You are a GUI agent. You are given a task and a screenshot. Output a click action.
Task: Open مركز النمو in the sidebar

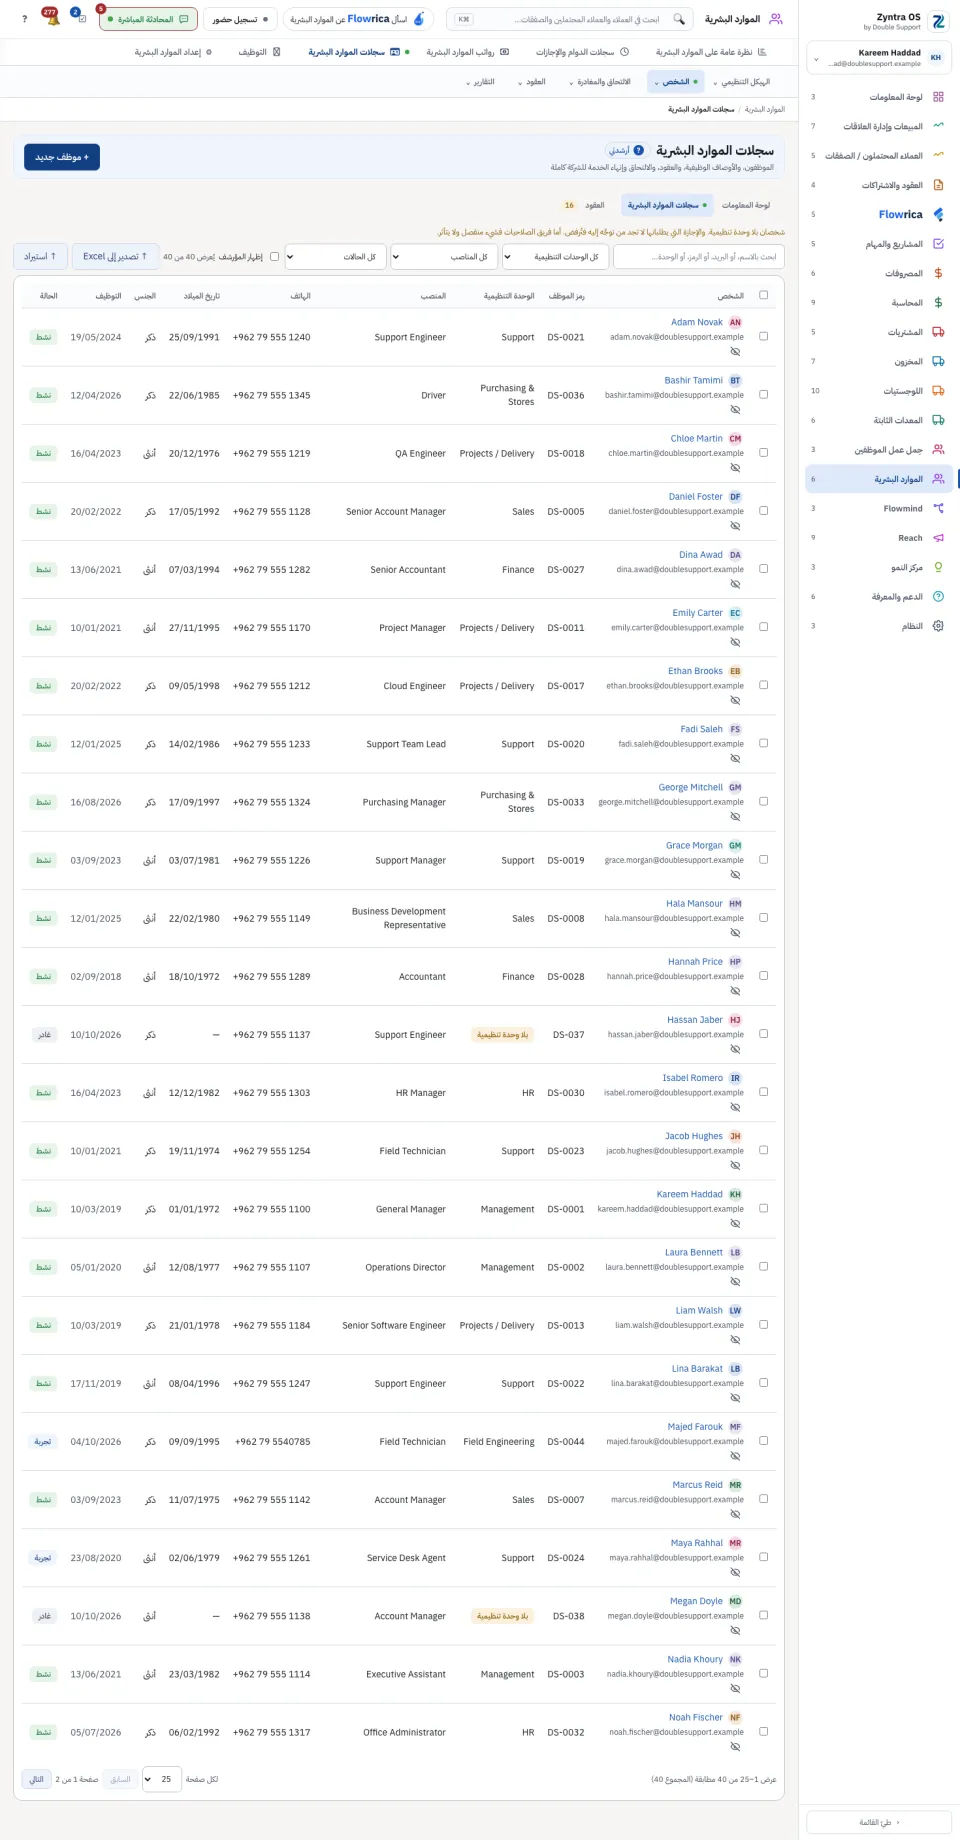878,567
